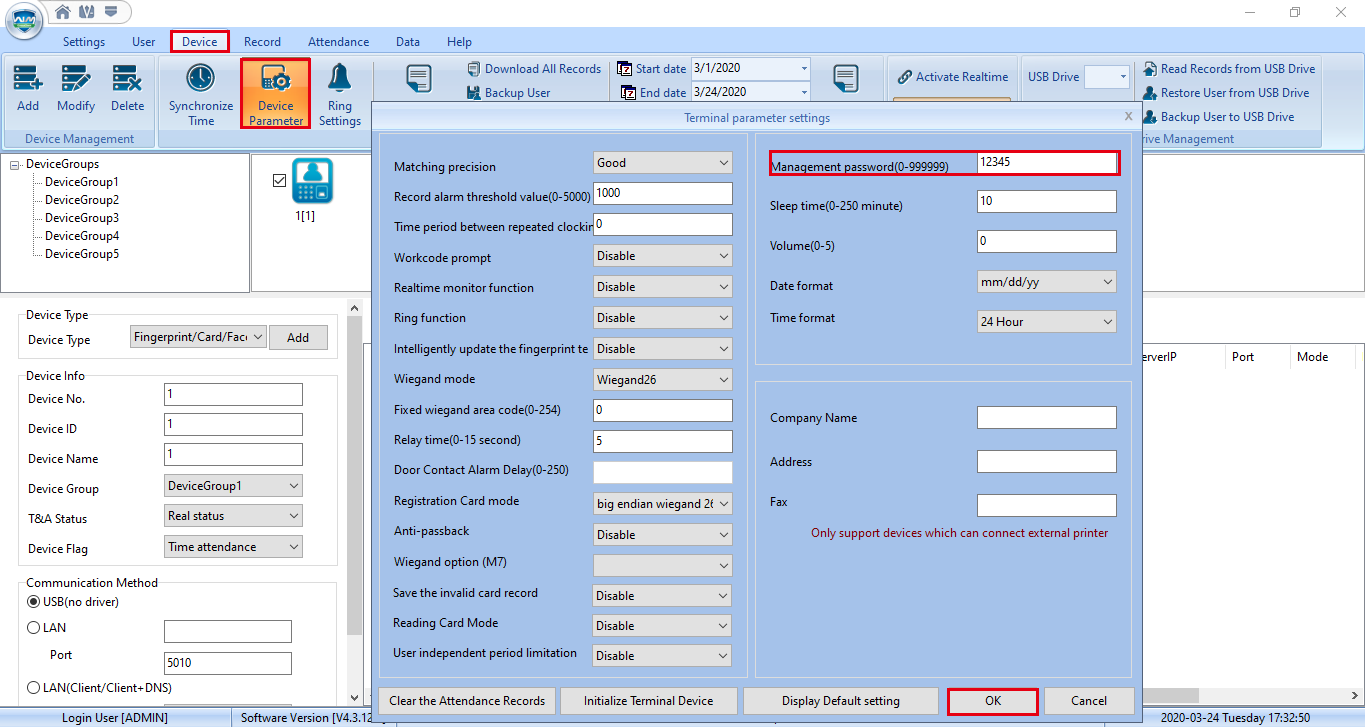Confirm settings with the OK button

click(x=992, y=700)
